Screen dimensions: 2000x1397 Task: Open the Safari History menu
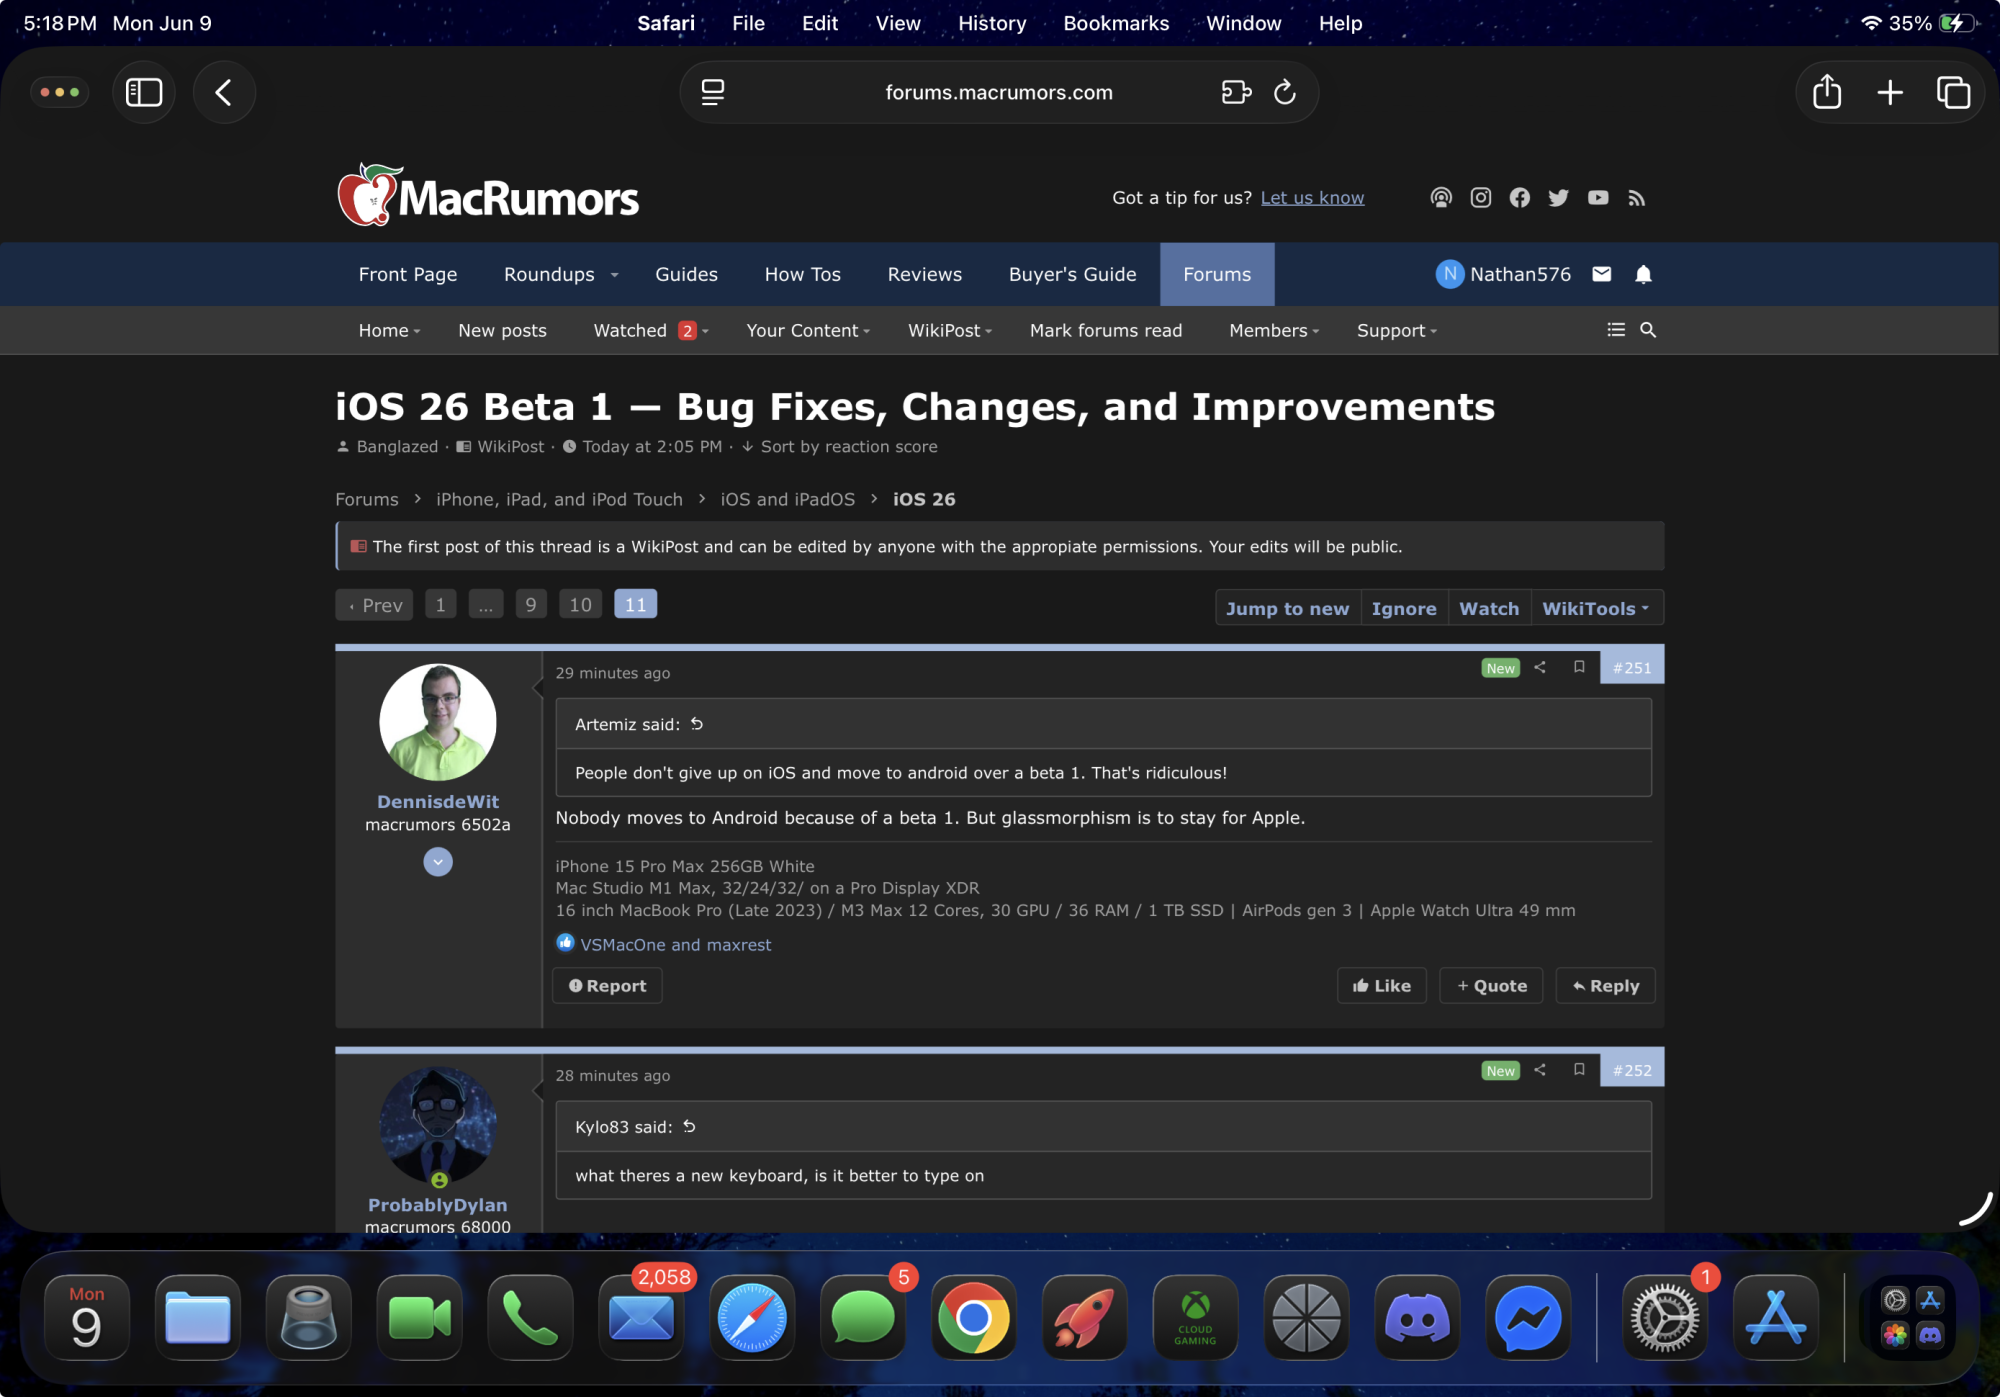click(992, 23)
